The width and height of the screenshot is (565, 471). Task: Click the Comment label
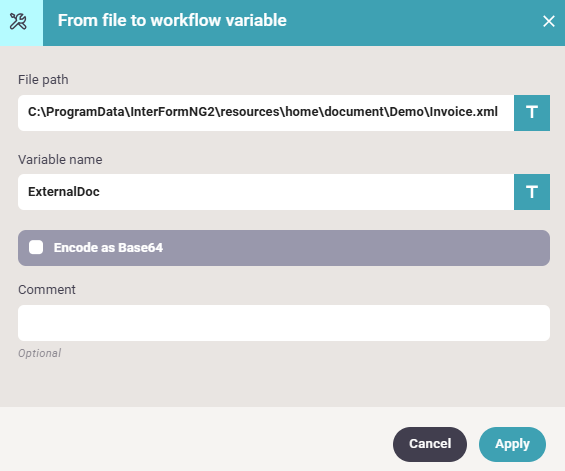(47, 289)
